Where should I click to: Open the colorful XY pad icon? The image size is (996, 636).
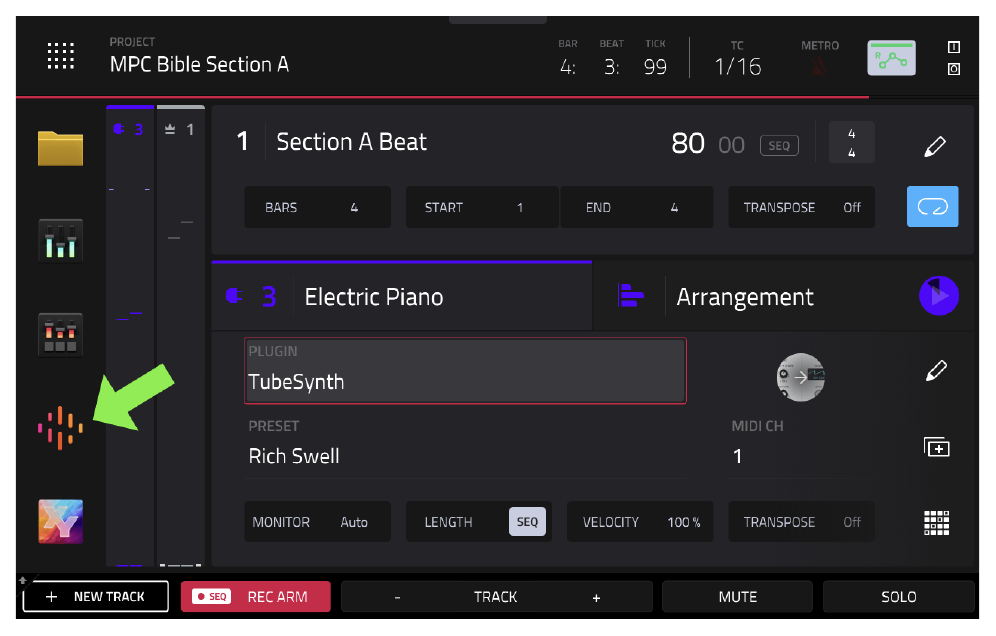pyautogui.click(x=60, y=522)
